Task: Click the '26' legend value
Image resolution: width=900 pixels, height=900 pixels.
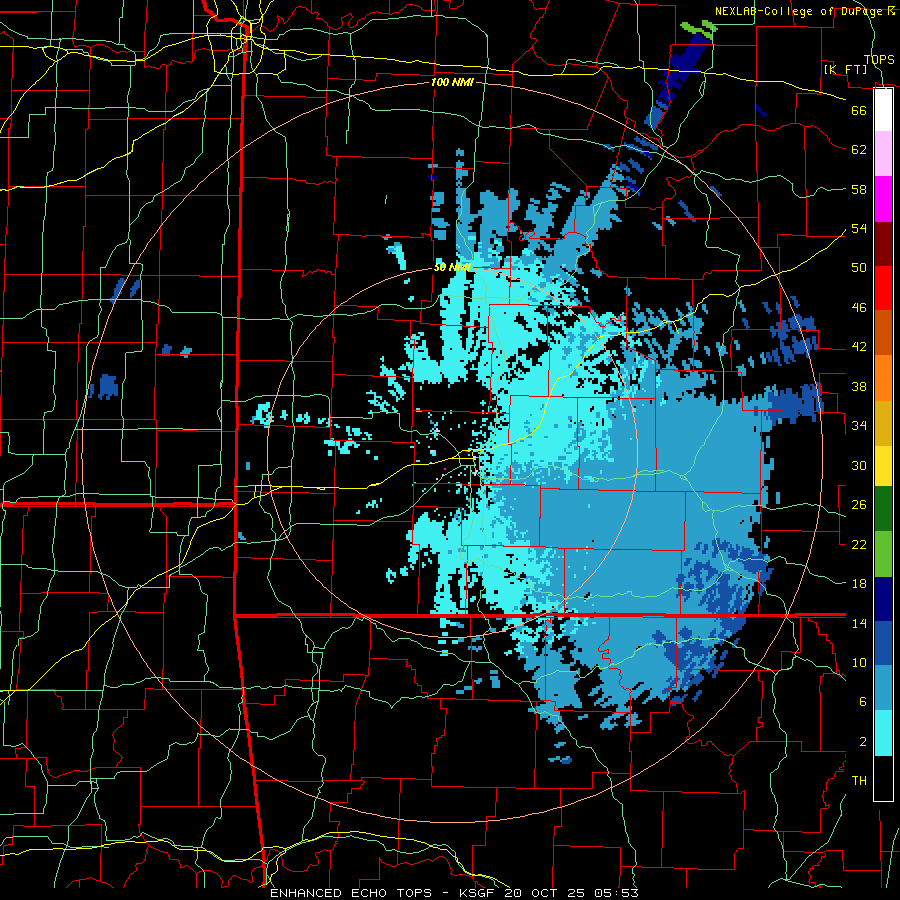Action: tap(859, 505)
